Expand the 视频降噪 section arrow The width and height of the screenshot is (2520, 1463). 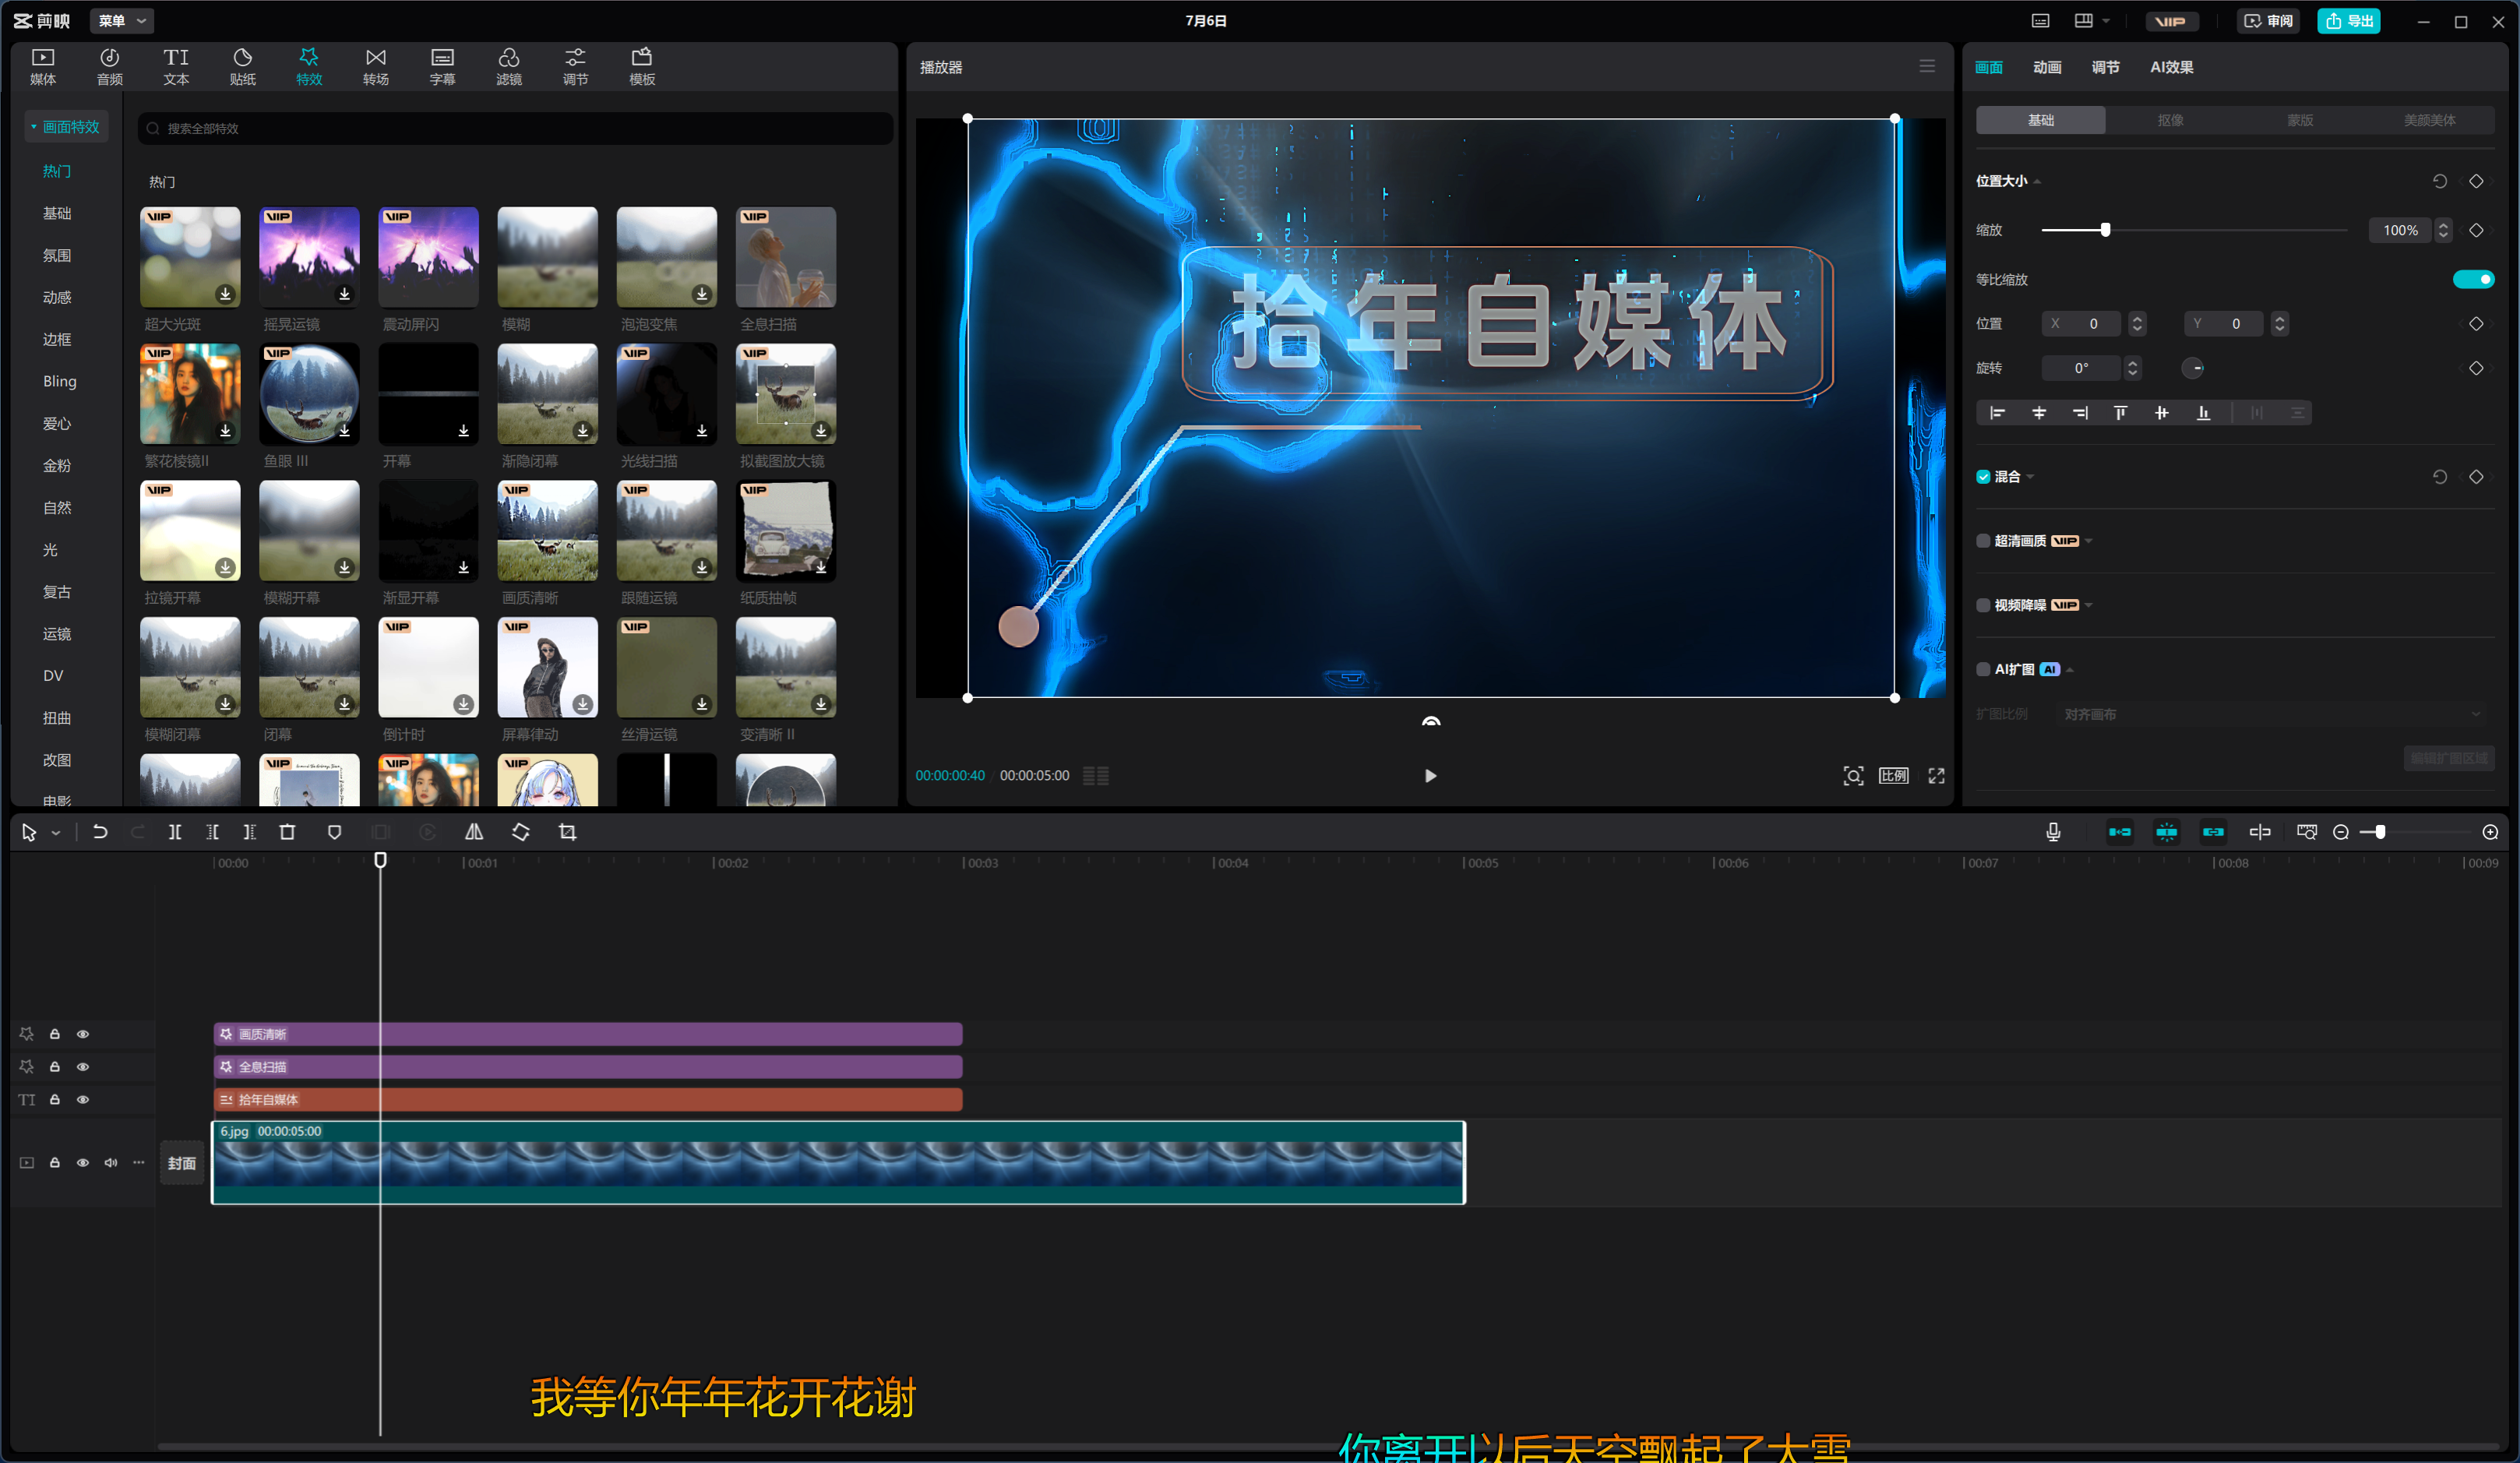coord(2088,605)
